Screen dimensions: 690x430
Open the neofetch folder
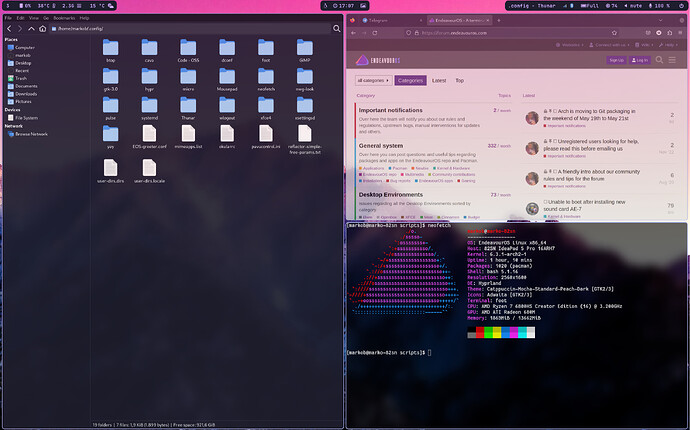coord(266,80)
